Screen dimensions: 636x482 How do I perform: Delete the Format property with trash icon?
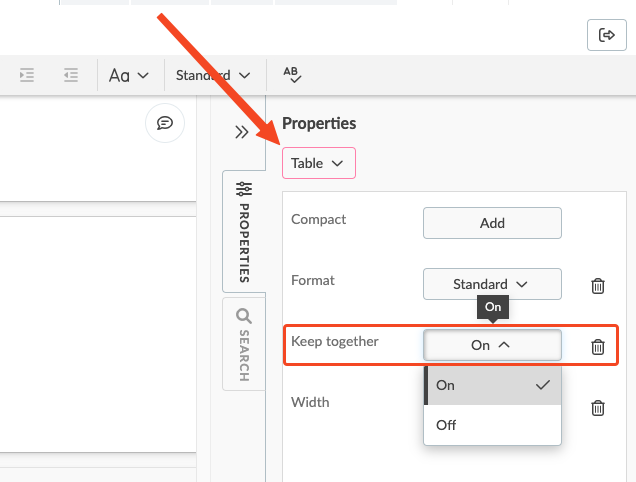pos(598,286)
